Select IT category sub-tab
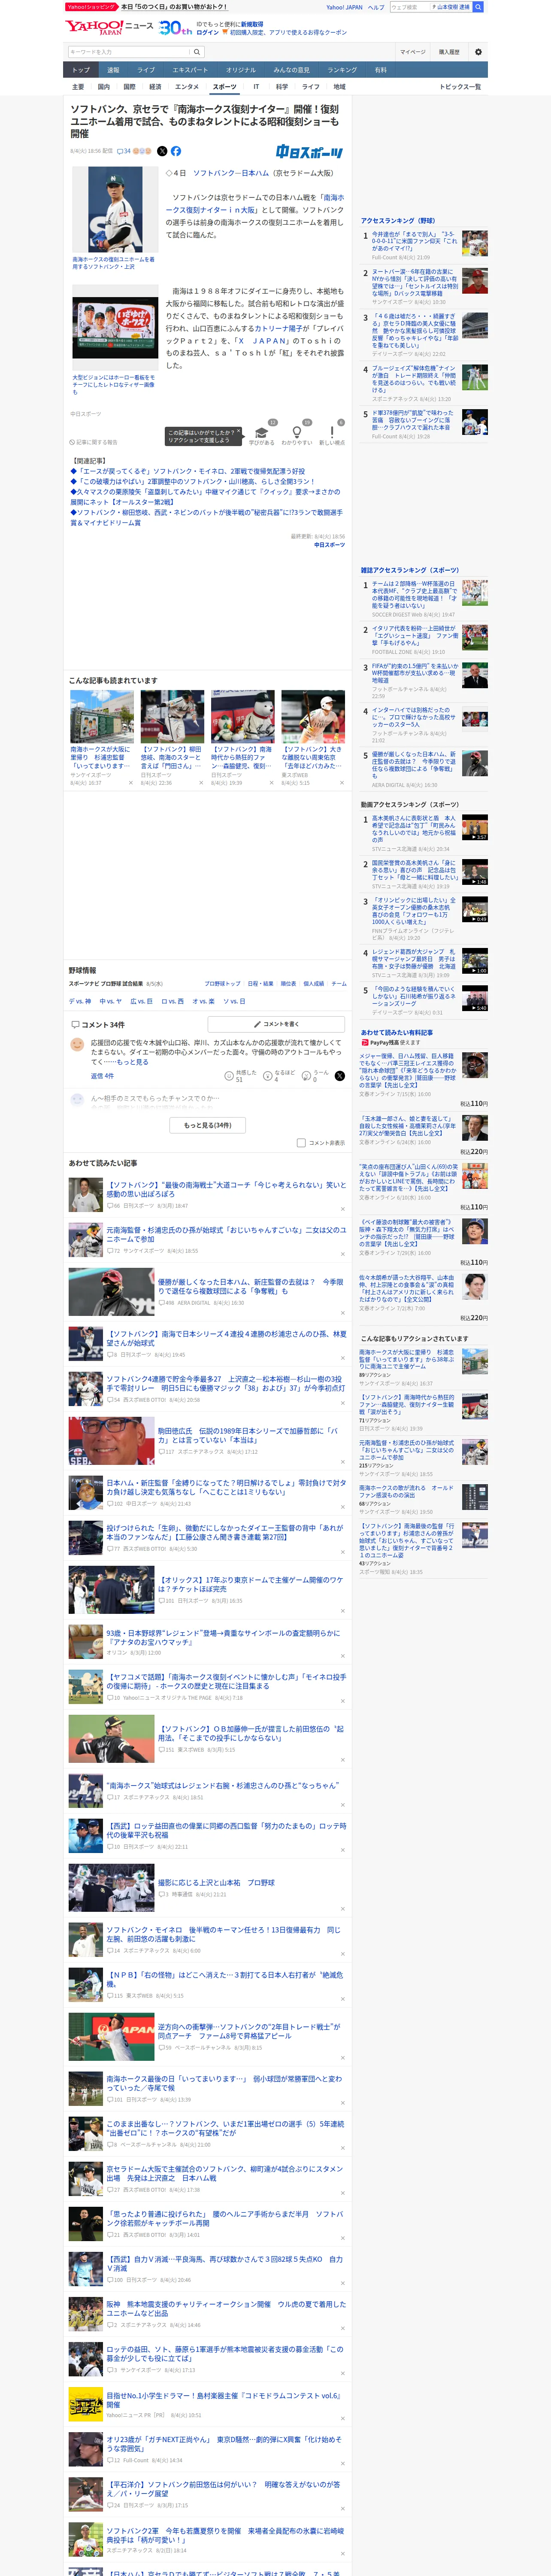Screen dimensions: 551x2576 pyautogui.click(x=256, y=87)
